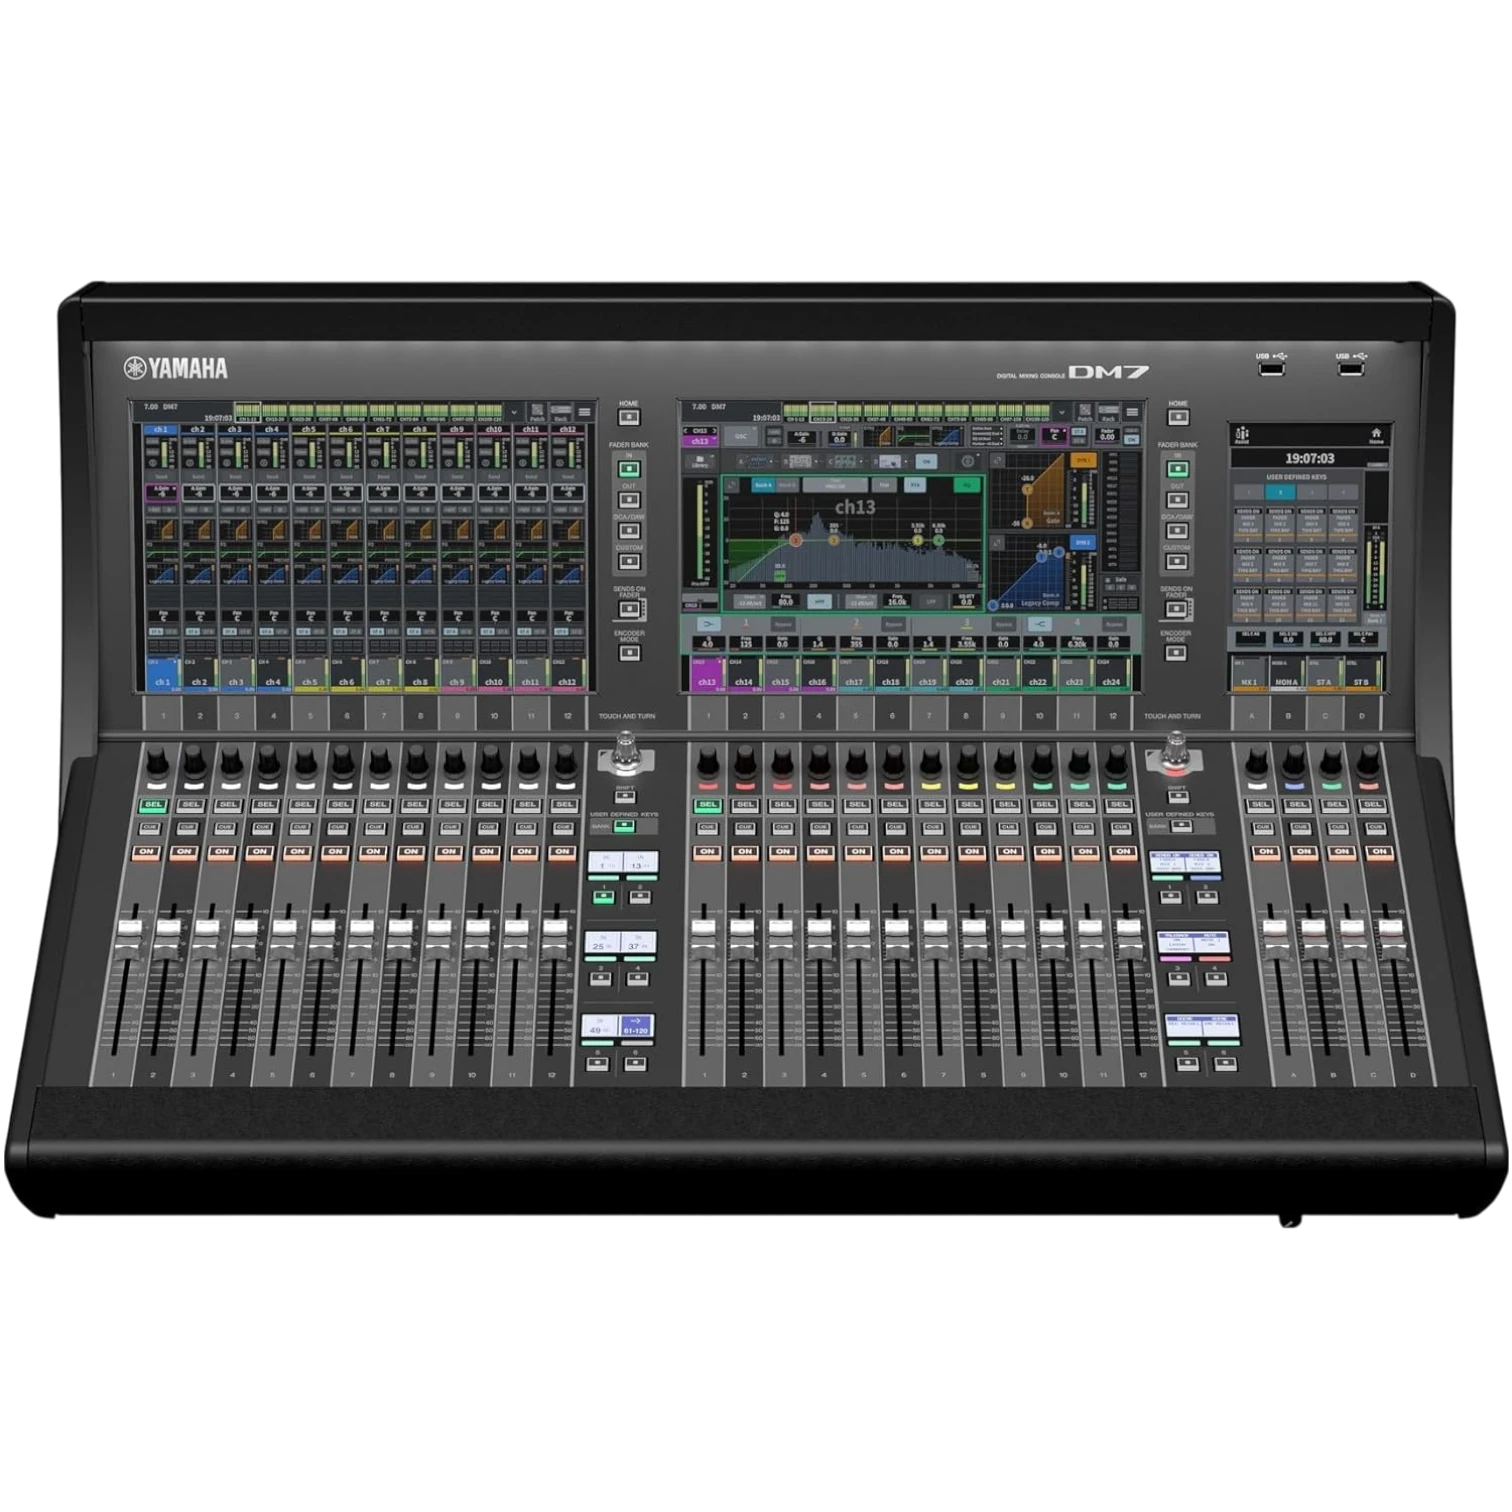Push HOME key beside the left touchscreen

coord(629,417)
